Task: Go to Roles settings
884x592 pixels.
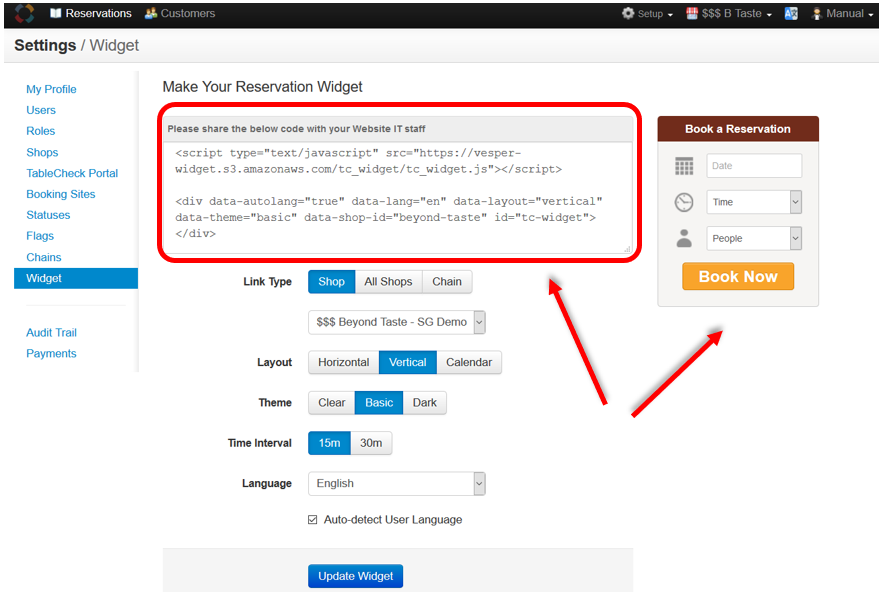Action: tap(41, 131)
